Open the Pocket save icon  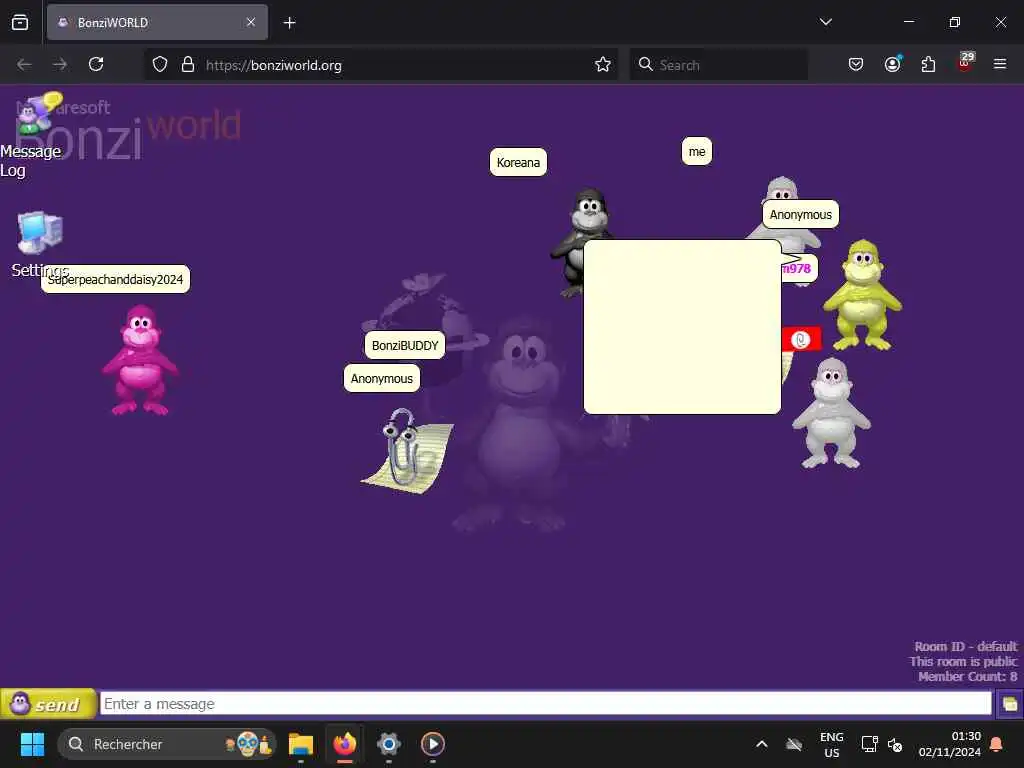(x=856, y=64)
